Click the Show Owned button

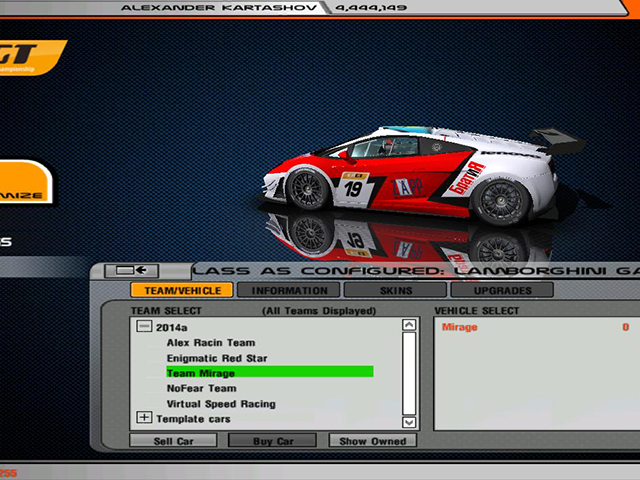coord(373,441)
